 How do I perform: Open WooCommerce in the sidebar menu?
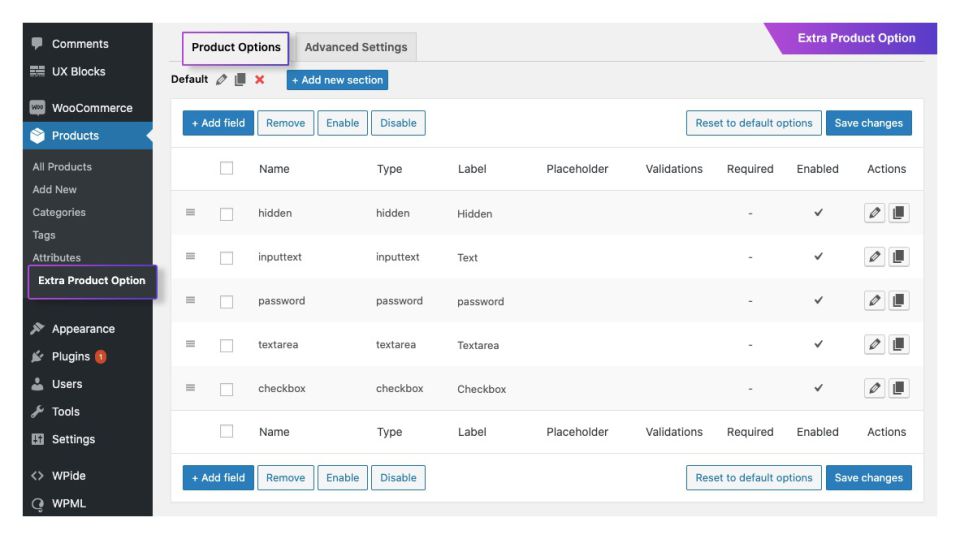click(91, 108)
